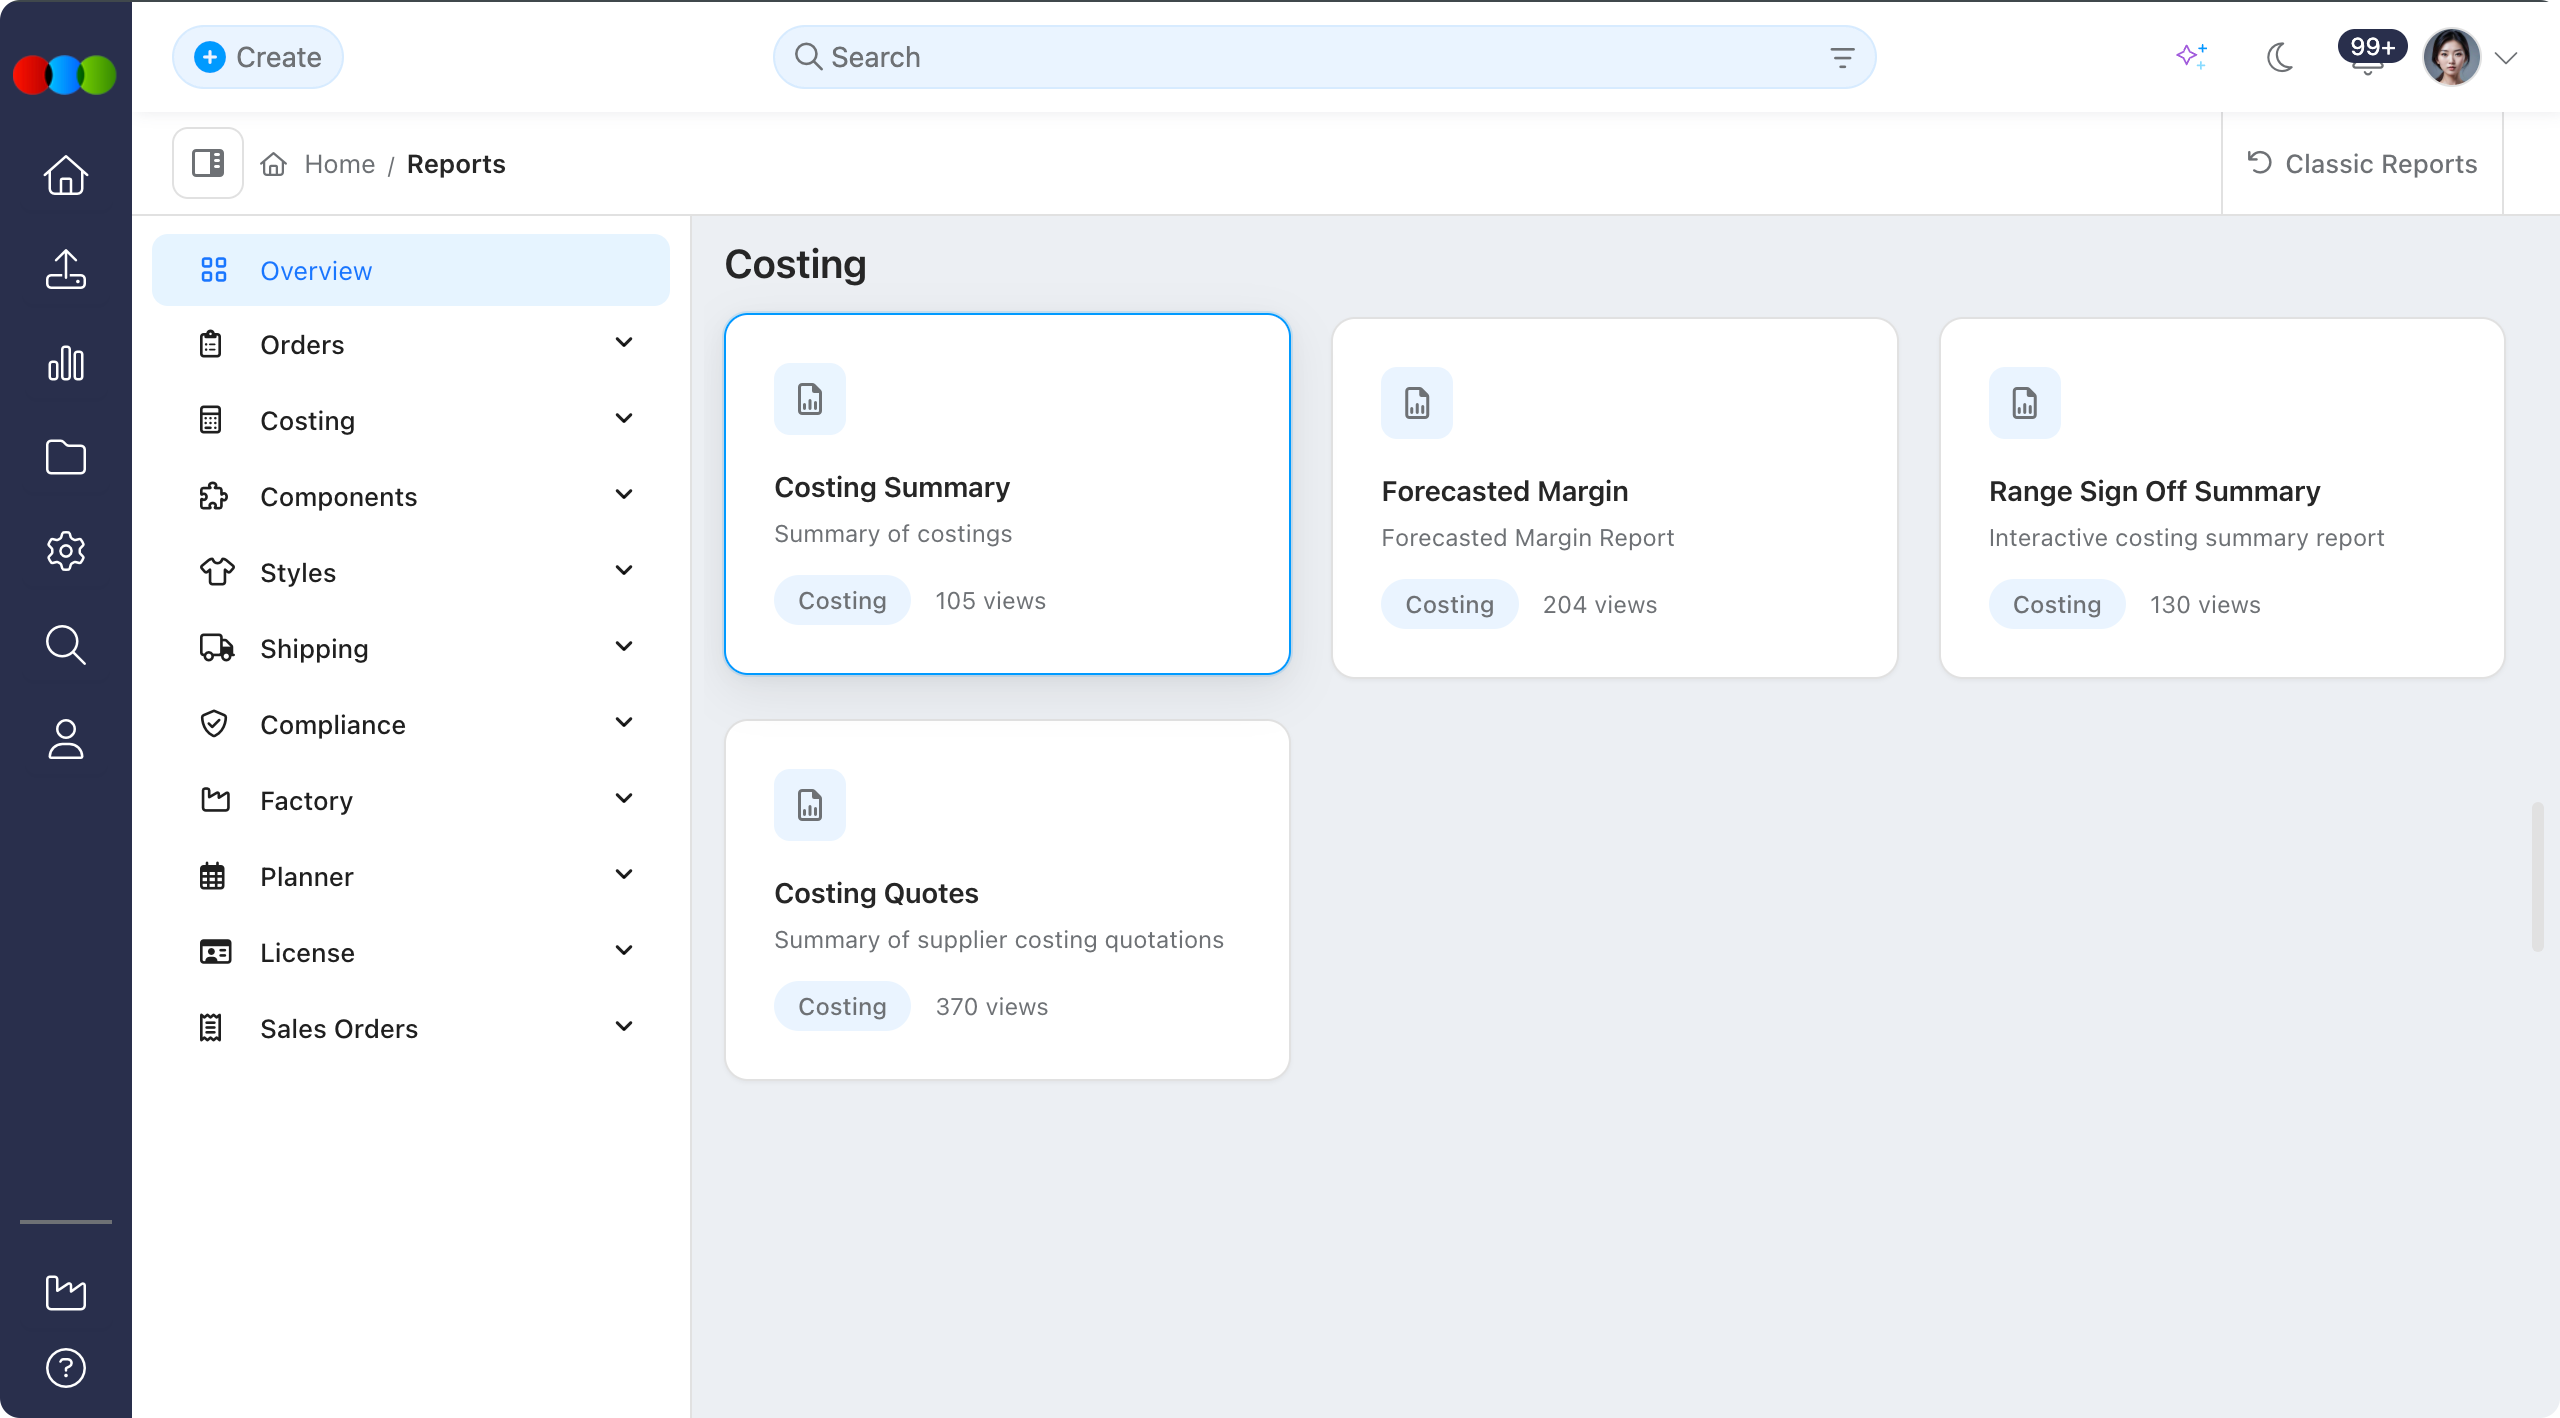This screenshot has width=2560, height=1418.
Task: Click the Home icon in the left rail
Action: tap(66, 175)
